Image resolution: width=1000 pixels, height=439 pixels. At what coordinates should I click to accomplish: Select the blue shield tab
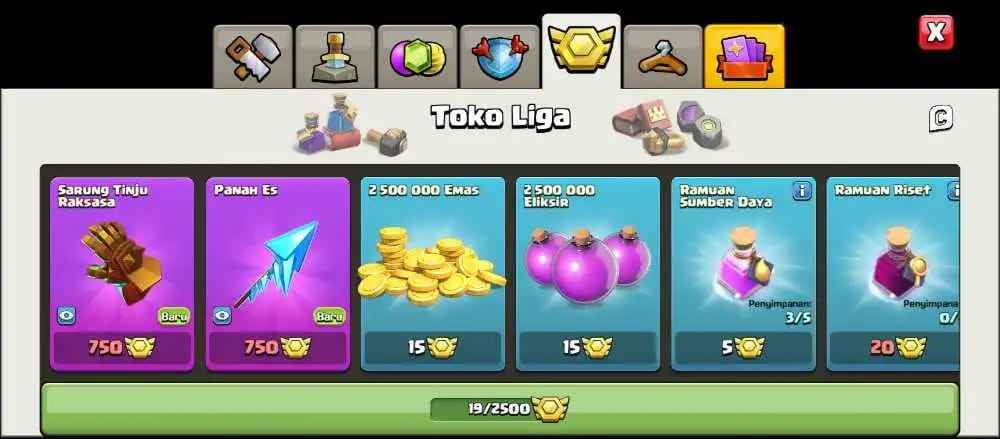coord(499,57)
